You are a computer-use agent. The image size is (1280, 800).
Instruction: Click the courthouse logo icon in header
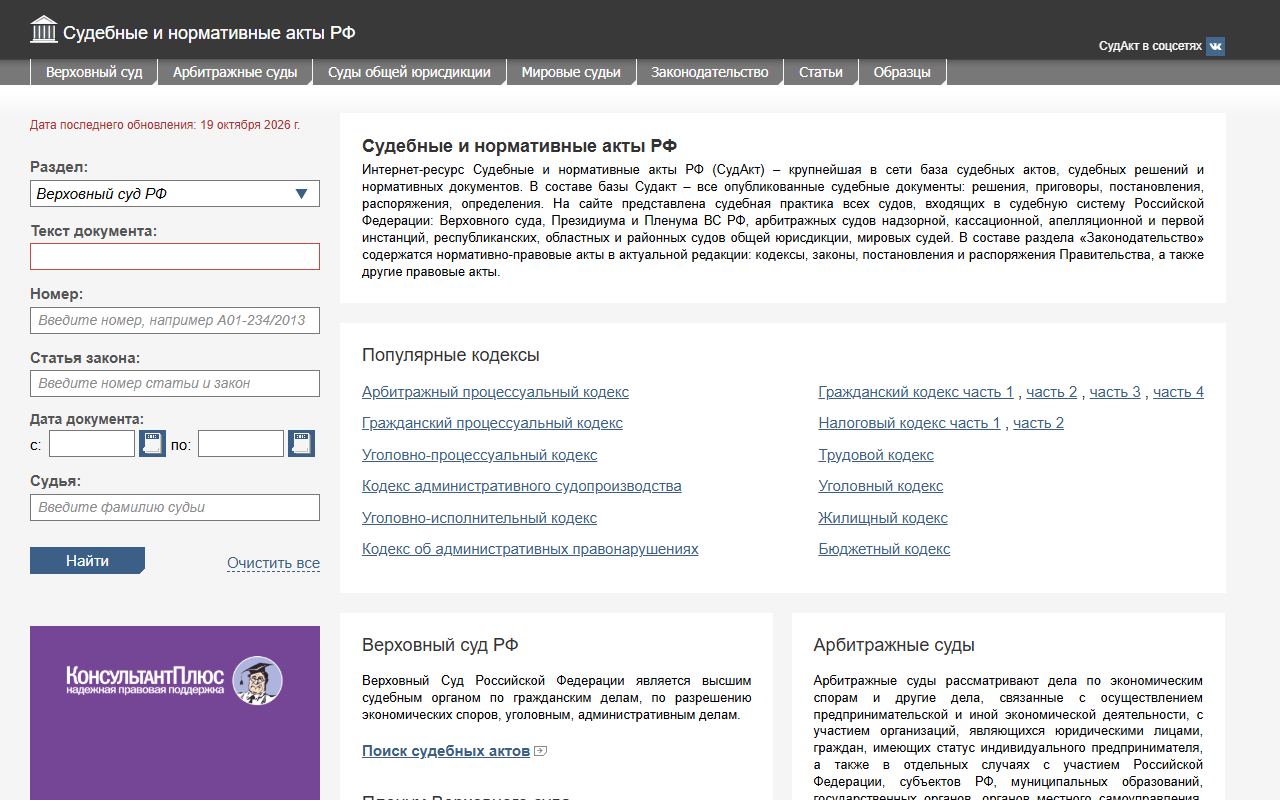(x=44, y=30)
